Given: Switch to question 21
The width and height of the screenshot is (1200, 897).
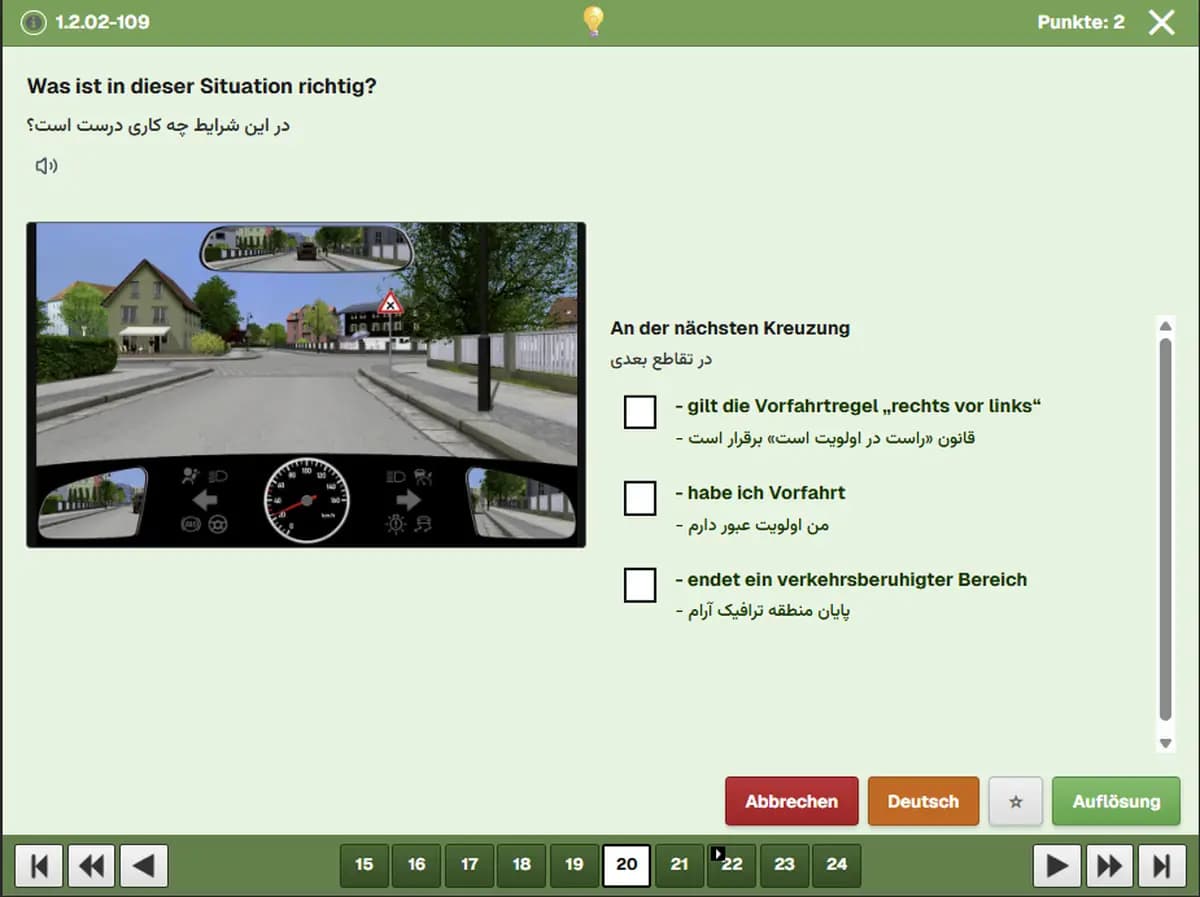Looking at the screenshot, I should [680, 865].
